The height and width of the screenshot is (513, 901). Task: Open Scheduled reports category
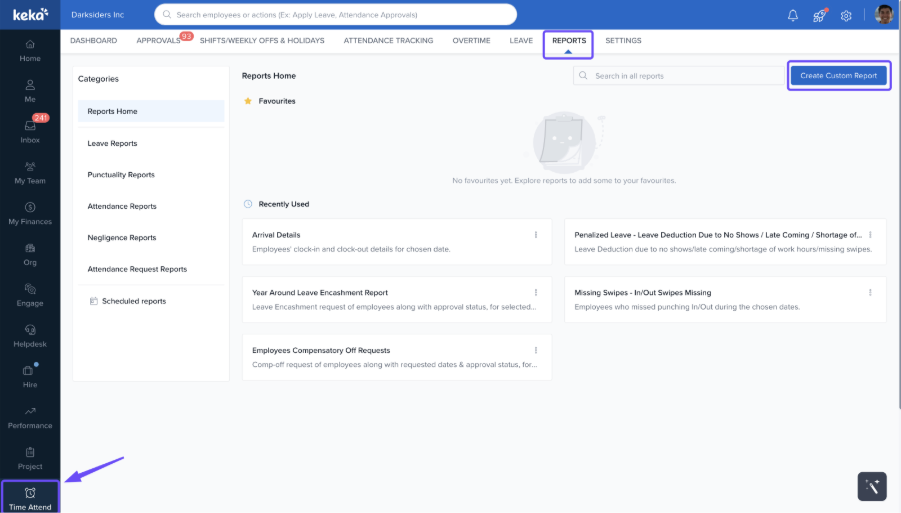click(x=133, y=301)
